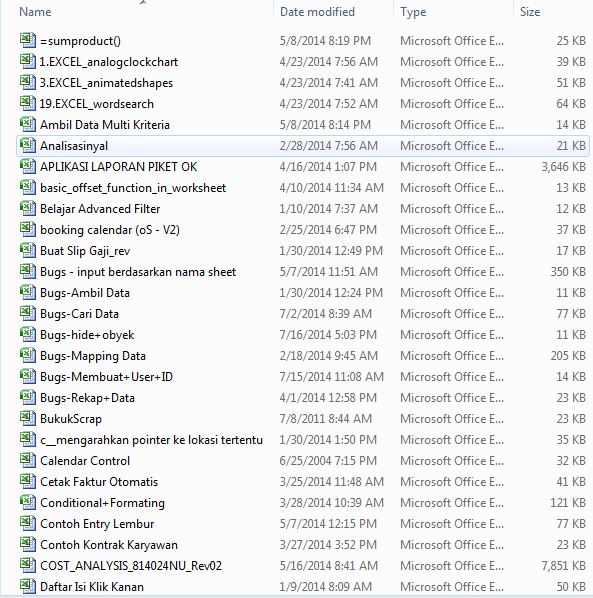Click the Excel icon for Ambil Data Multi Kriteria
The width and height of the screenshot is (593, 598).
click(x=28, y=124)
